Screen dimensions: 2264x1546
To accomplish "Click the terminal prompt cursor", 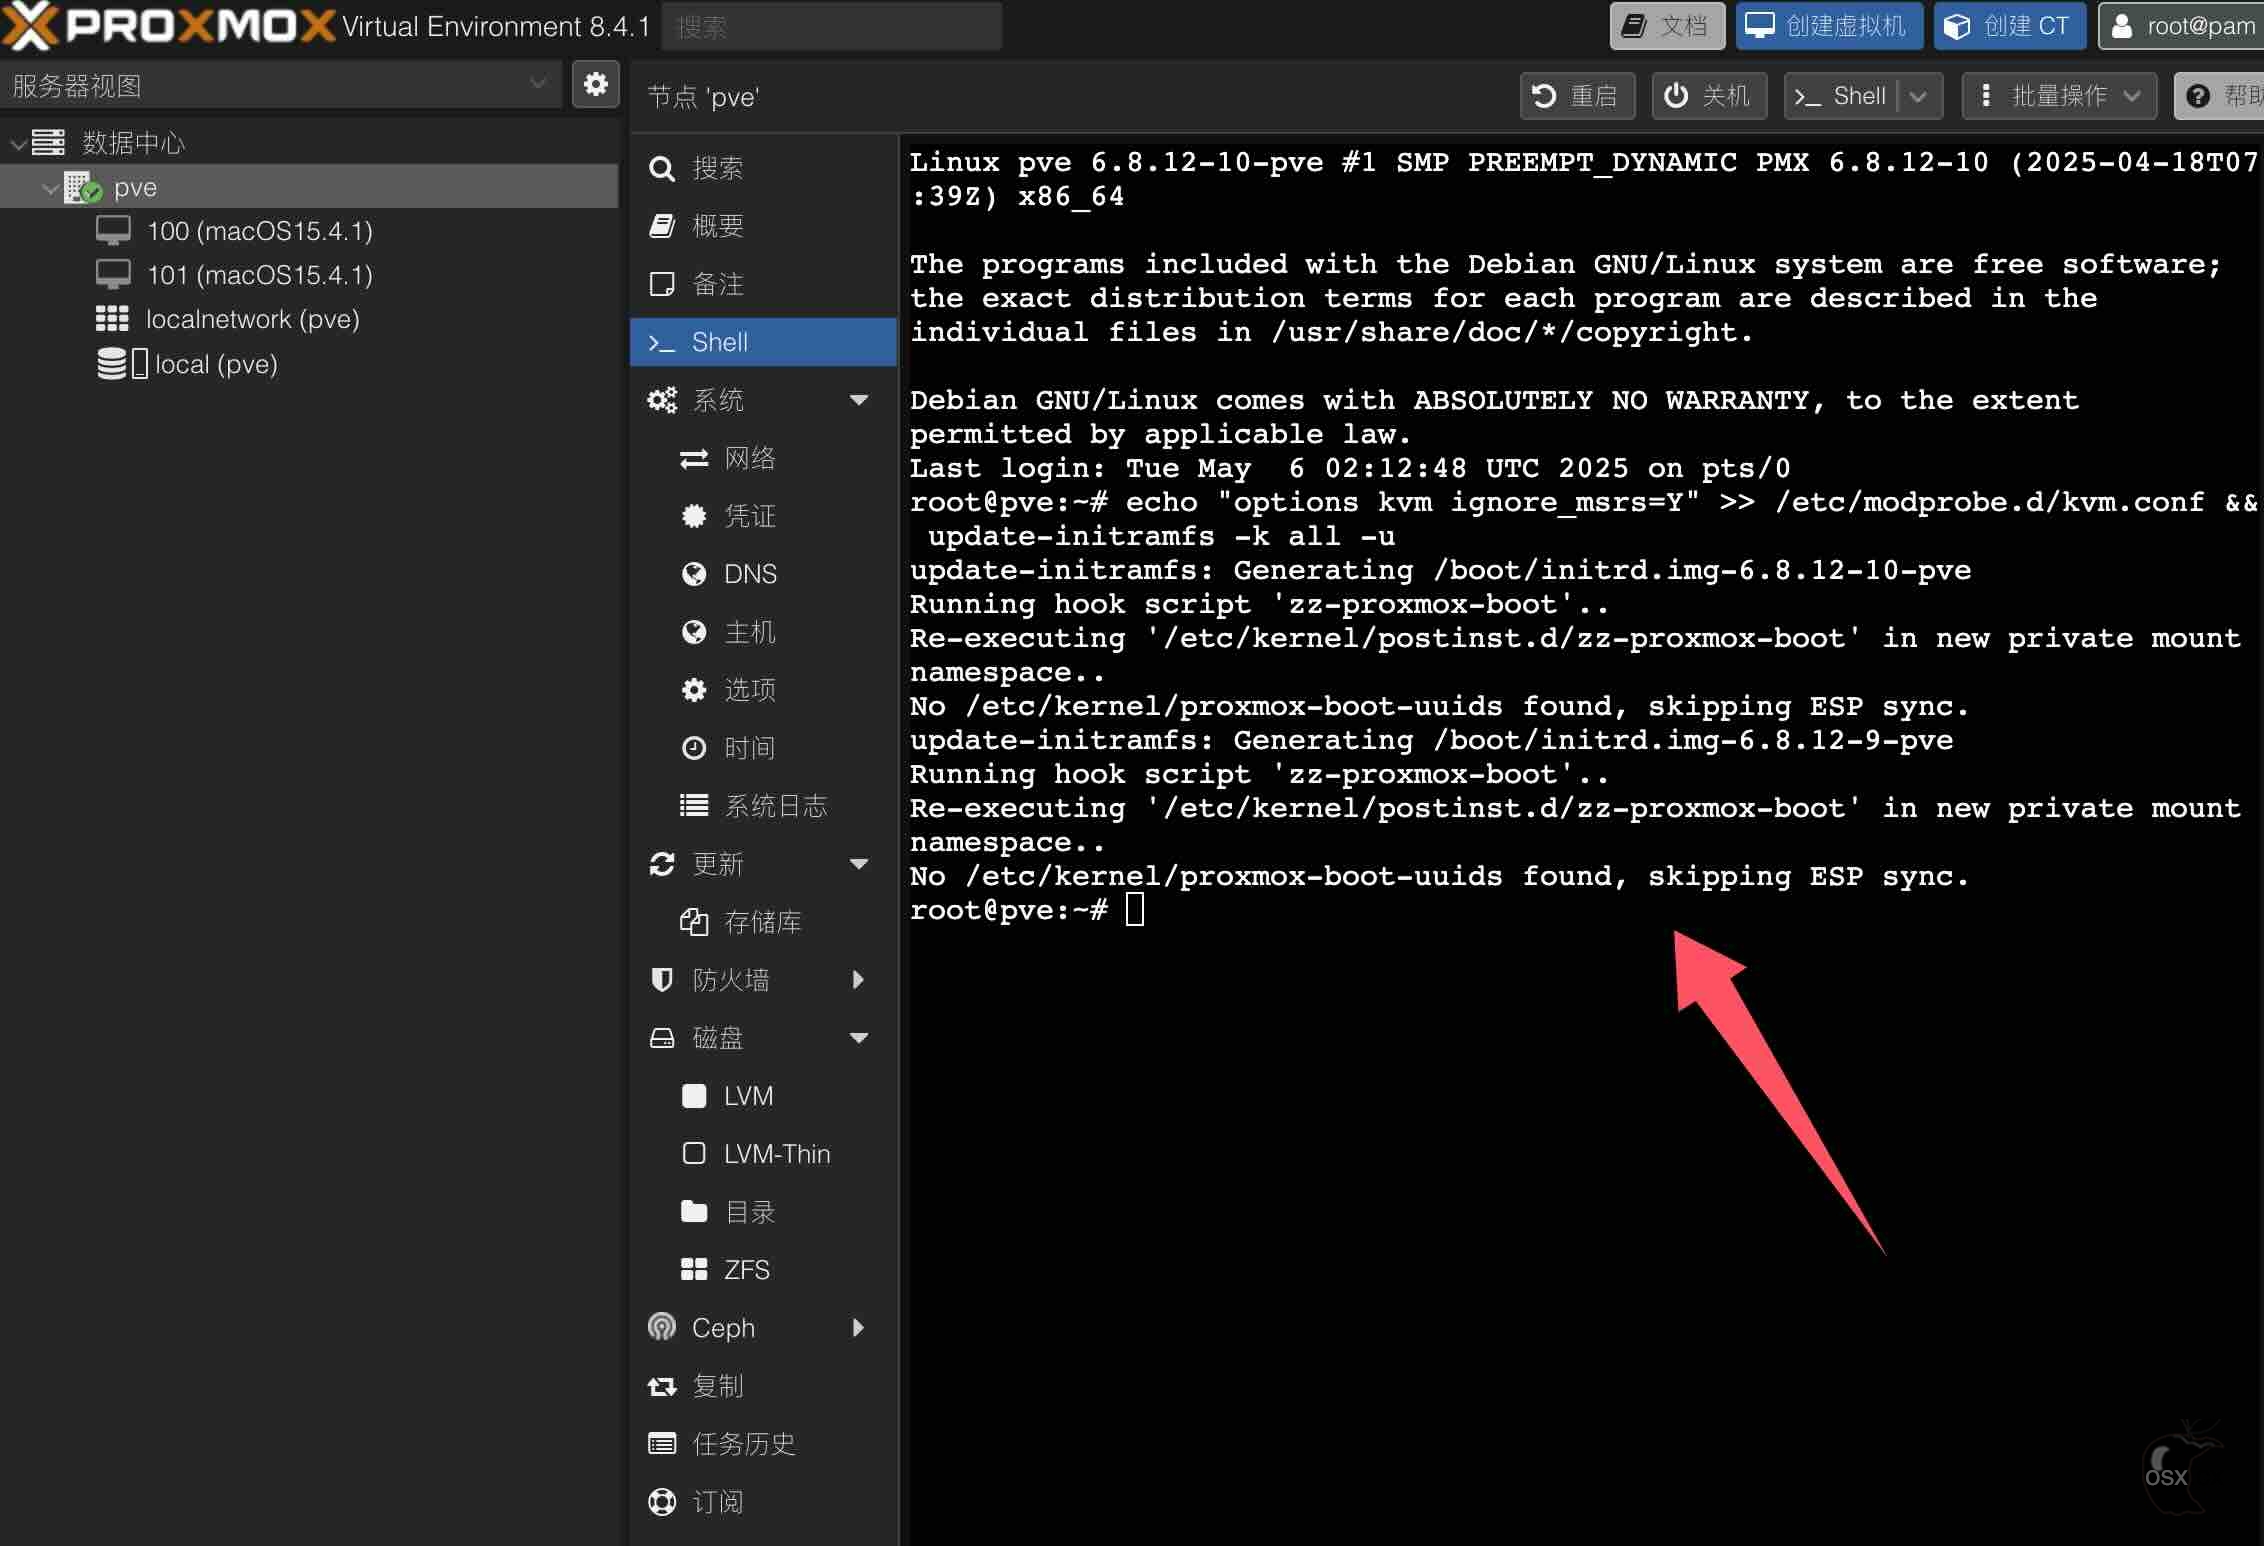I will [1135, 910].
